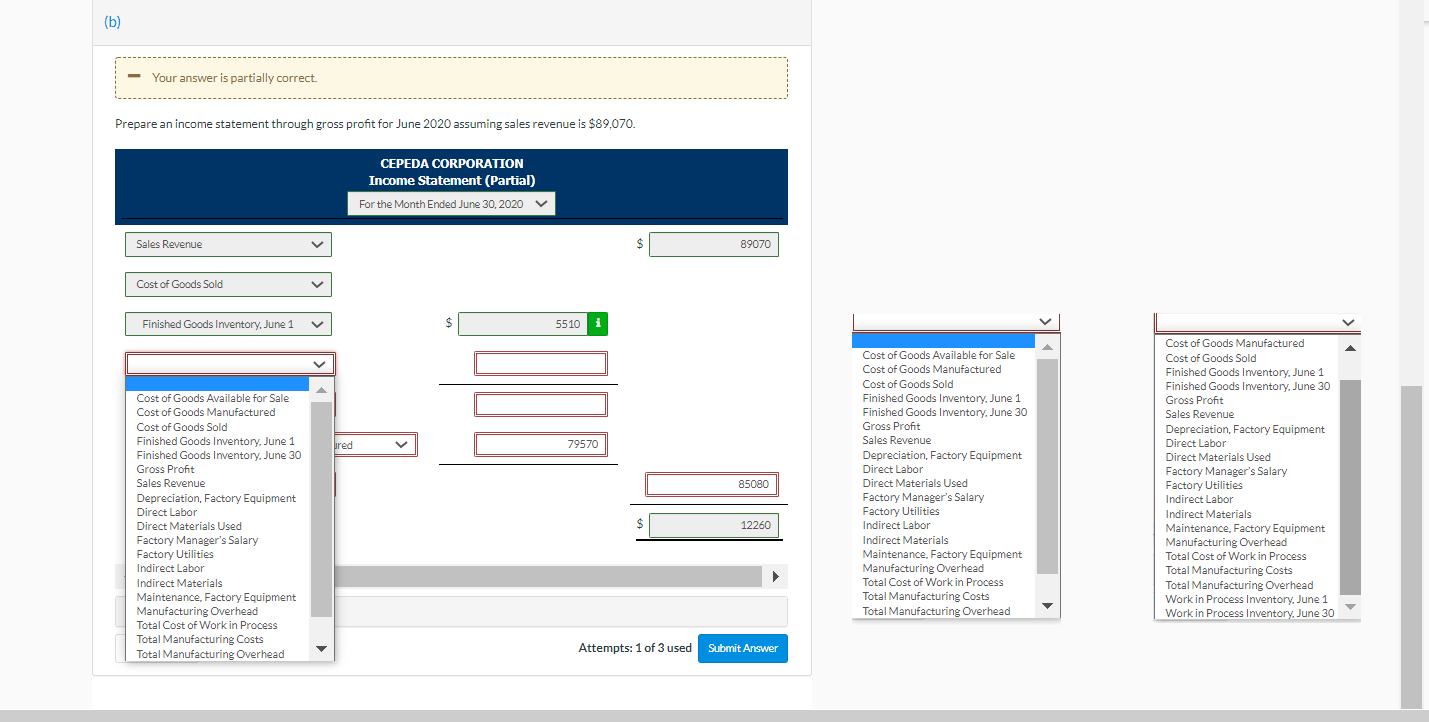Click the green info icon beside 5510
Image resolution: width=1429 pixels, height=722 pixels.
pyautogui.click(x=596, y=323)
